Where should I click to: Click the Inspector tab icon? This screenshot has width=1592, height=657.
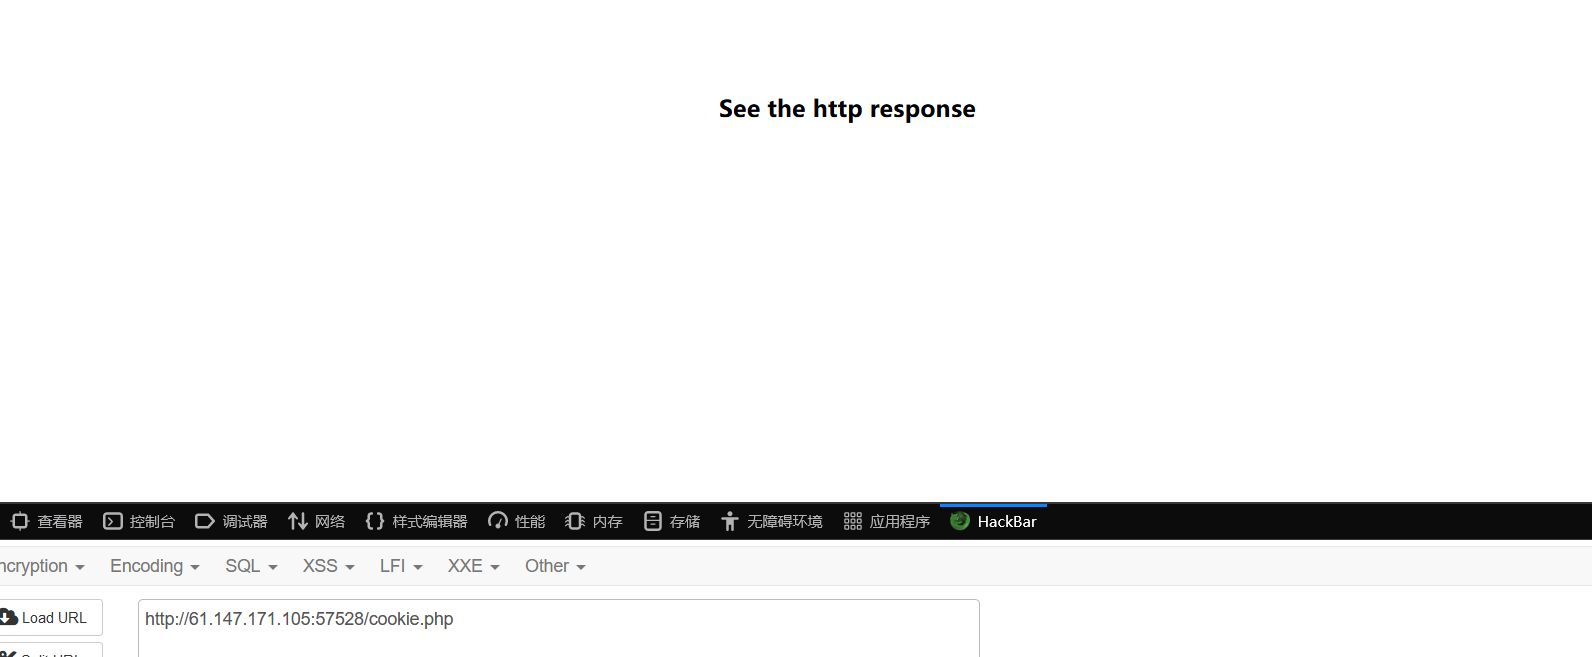click(x=20, y=521)
